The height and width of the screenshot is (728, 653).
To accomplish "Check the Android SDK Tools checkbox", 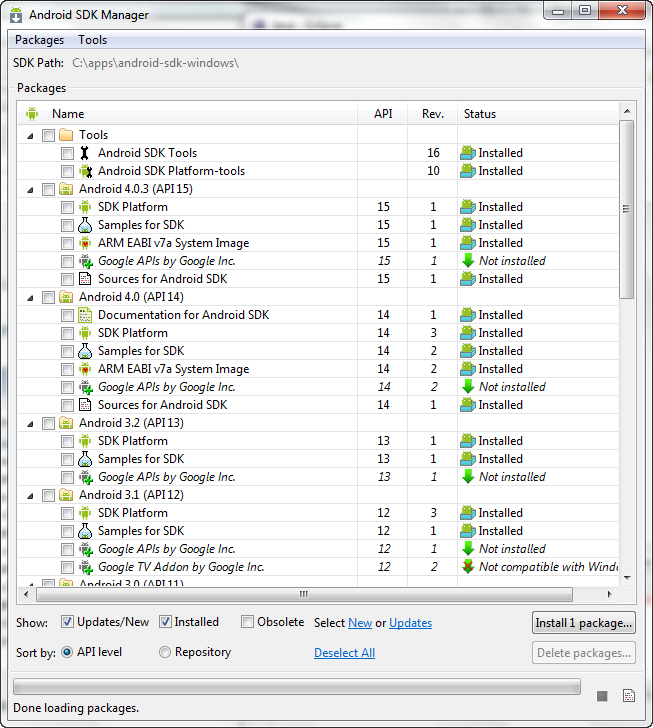I will tap(67, 153).
